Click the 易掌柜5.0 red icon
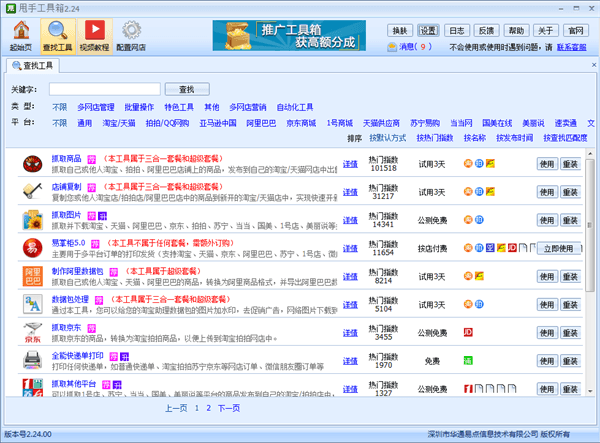600x443 pixels. click(32, 248)
